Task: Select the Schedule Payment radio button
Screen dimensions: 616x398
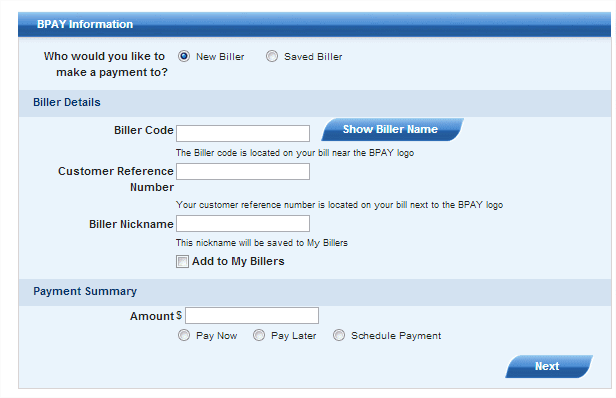Action: pos(339,335)
